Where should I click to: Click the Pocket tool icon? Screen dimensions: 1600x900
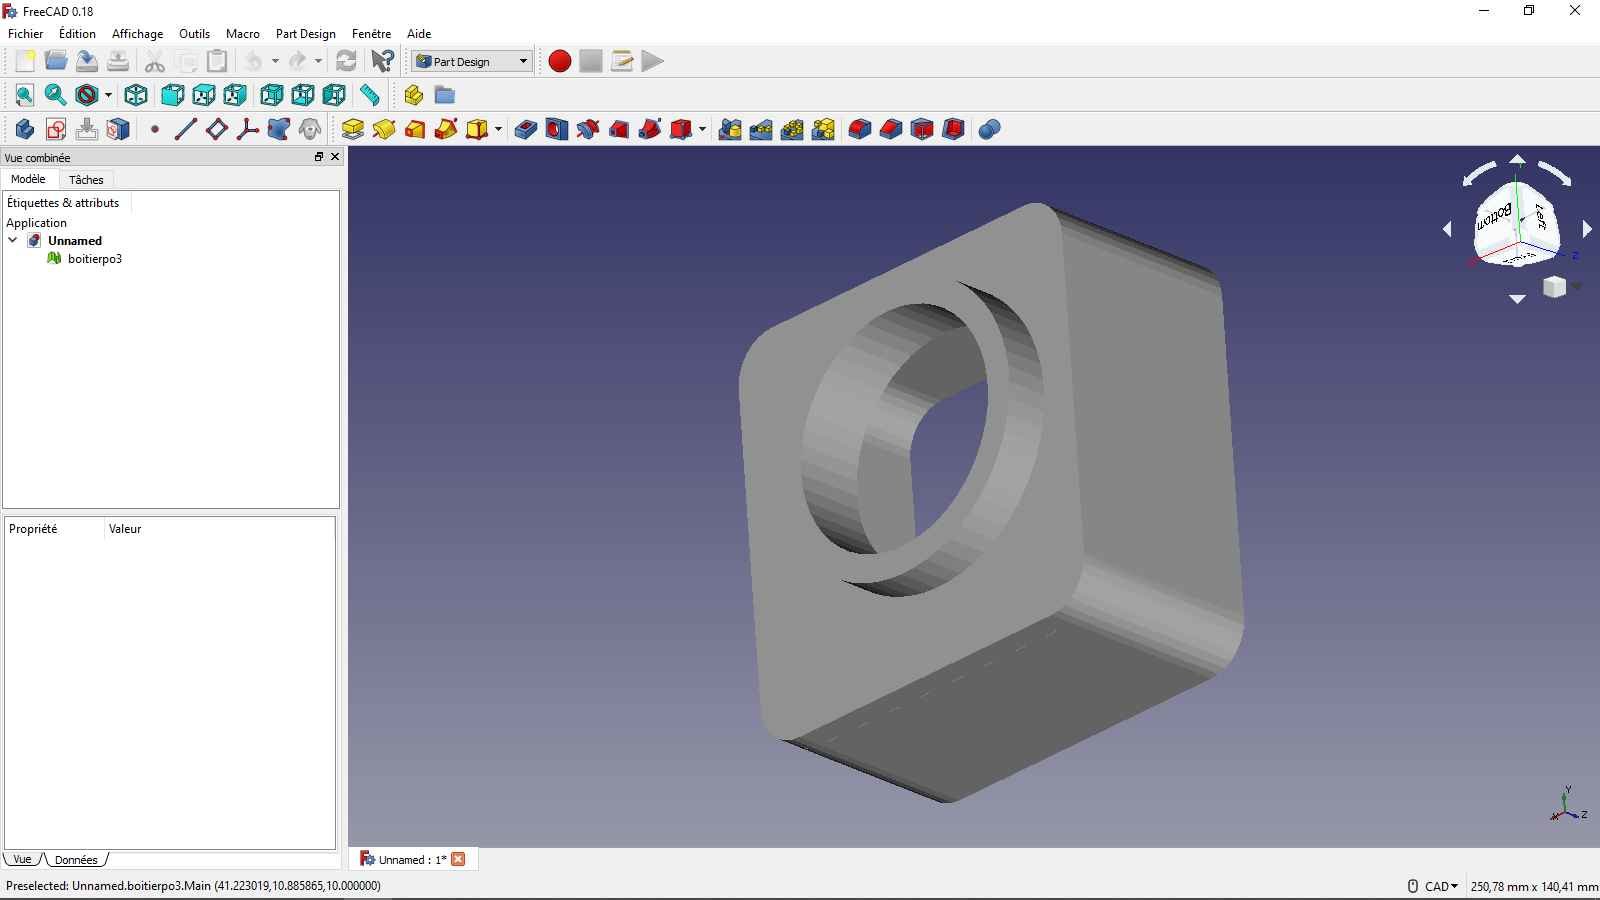pyautogui.click(x=526, y=129)
